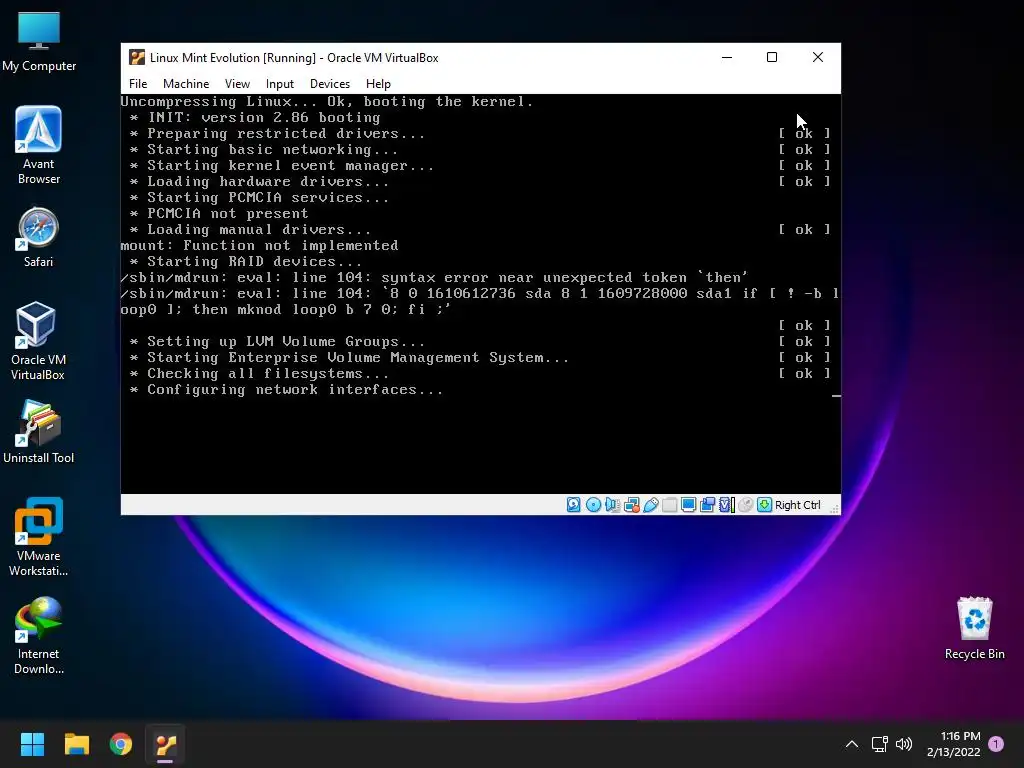Click the shared folders status icon
This screenshot has height=768, width=1024.
tap(669, 505)
